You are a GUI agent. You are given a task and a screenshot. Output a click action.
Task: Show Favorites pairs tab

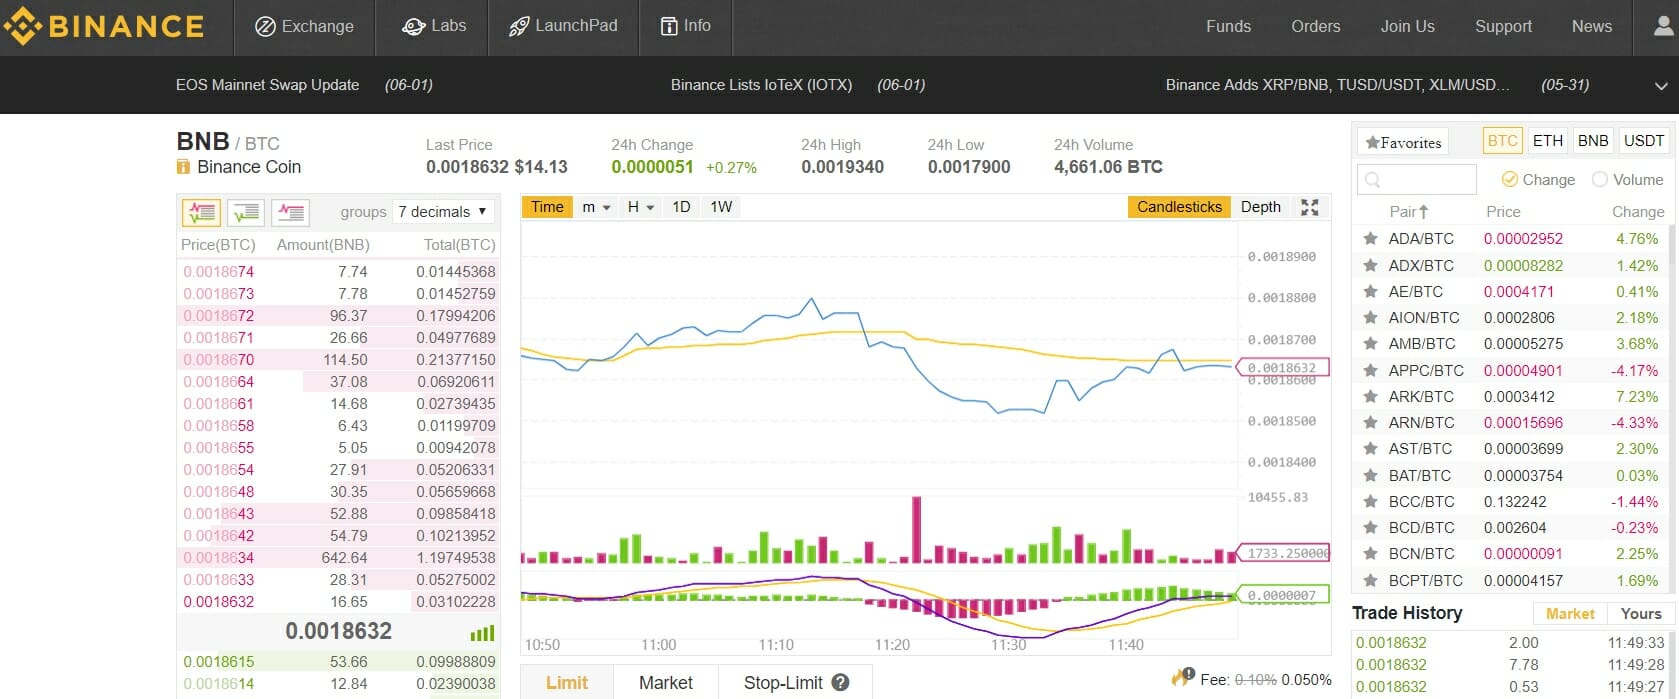(x=1403, y=142)
